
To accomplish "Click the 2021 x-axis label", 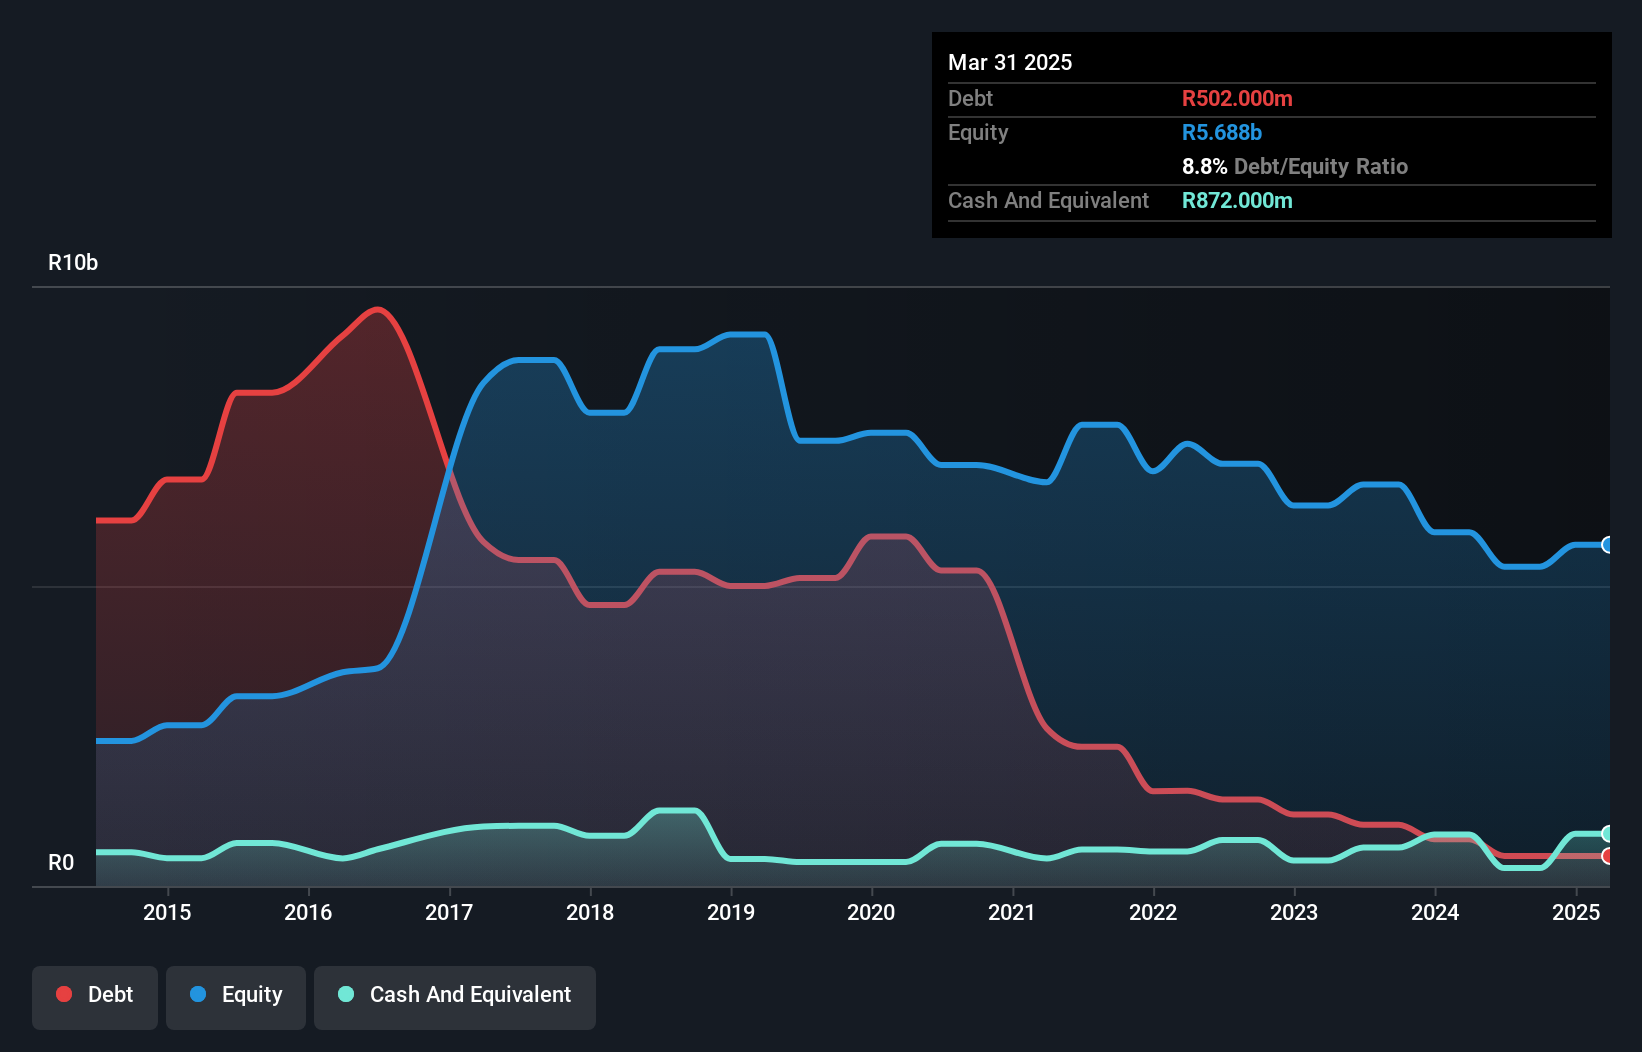I will pos(1012,912).
